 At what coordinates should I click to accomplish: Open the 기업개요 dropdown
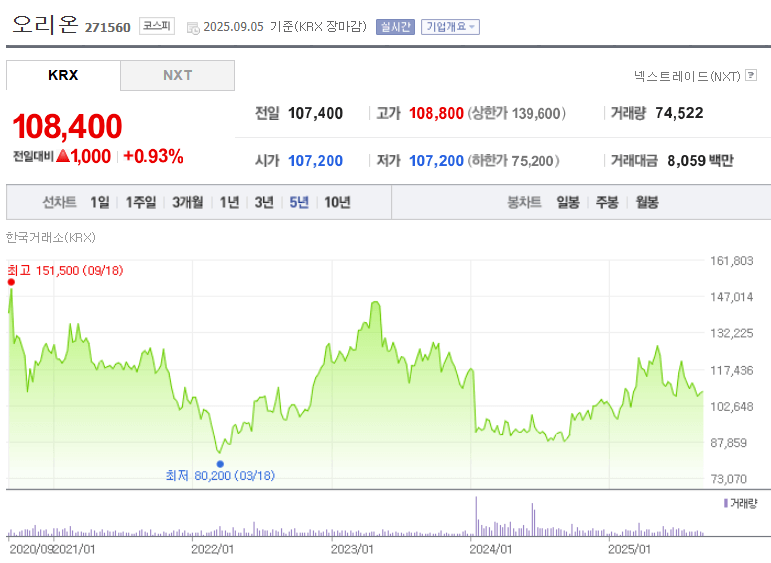coord(450,27)
